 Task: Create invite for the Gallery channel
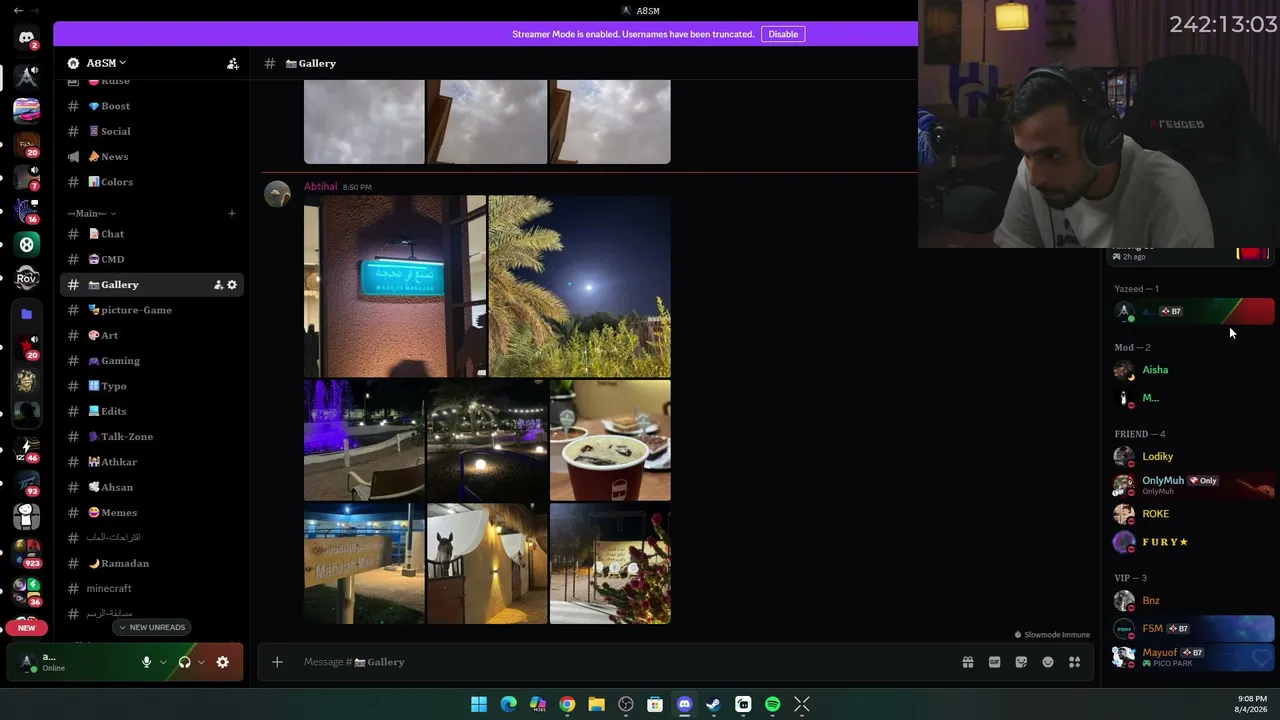(218, 285)
